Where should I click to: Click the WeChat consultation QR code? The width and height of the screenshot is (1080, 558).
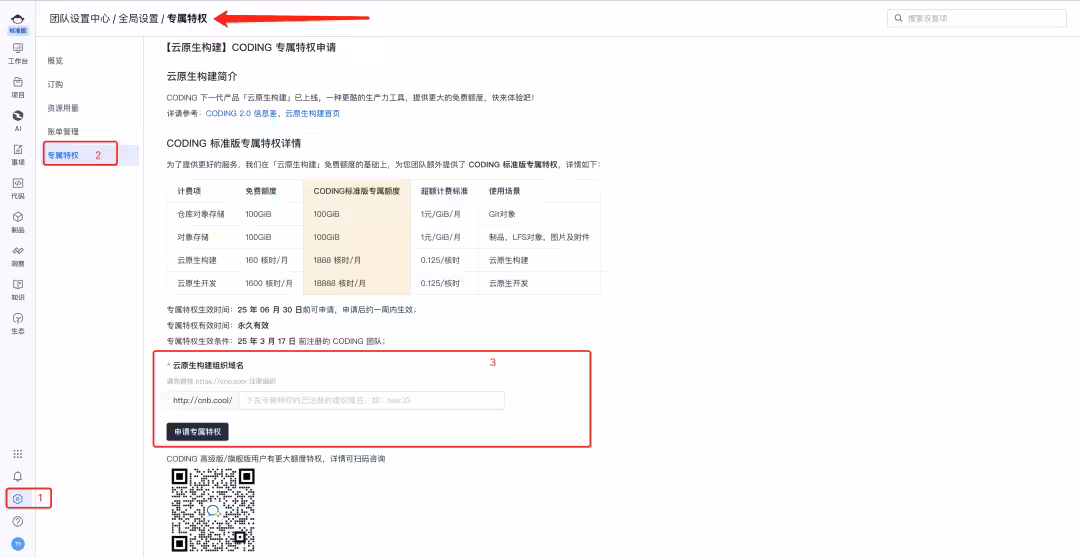213,509
